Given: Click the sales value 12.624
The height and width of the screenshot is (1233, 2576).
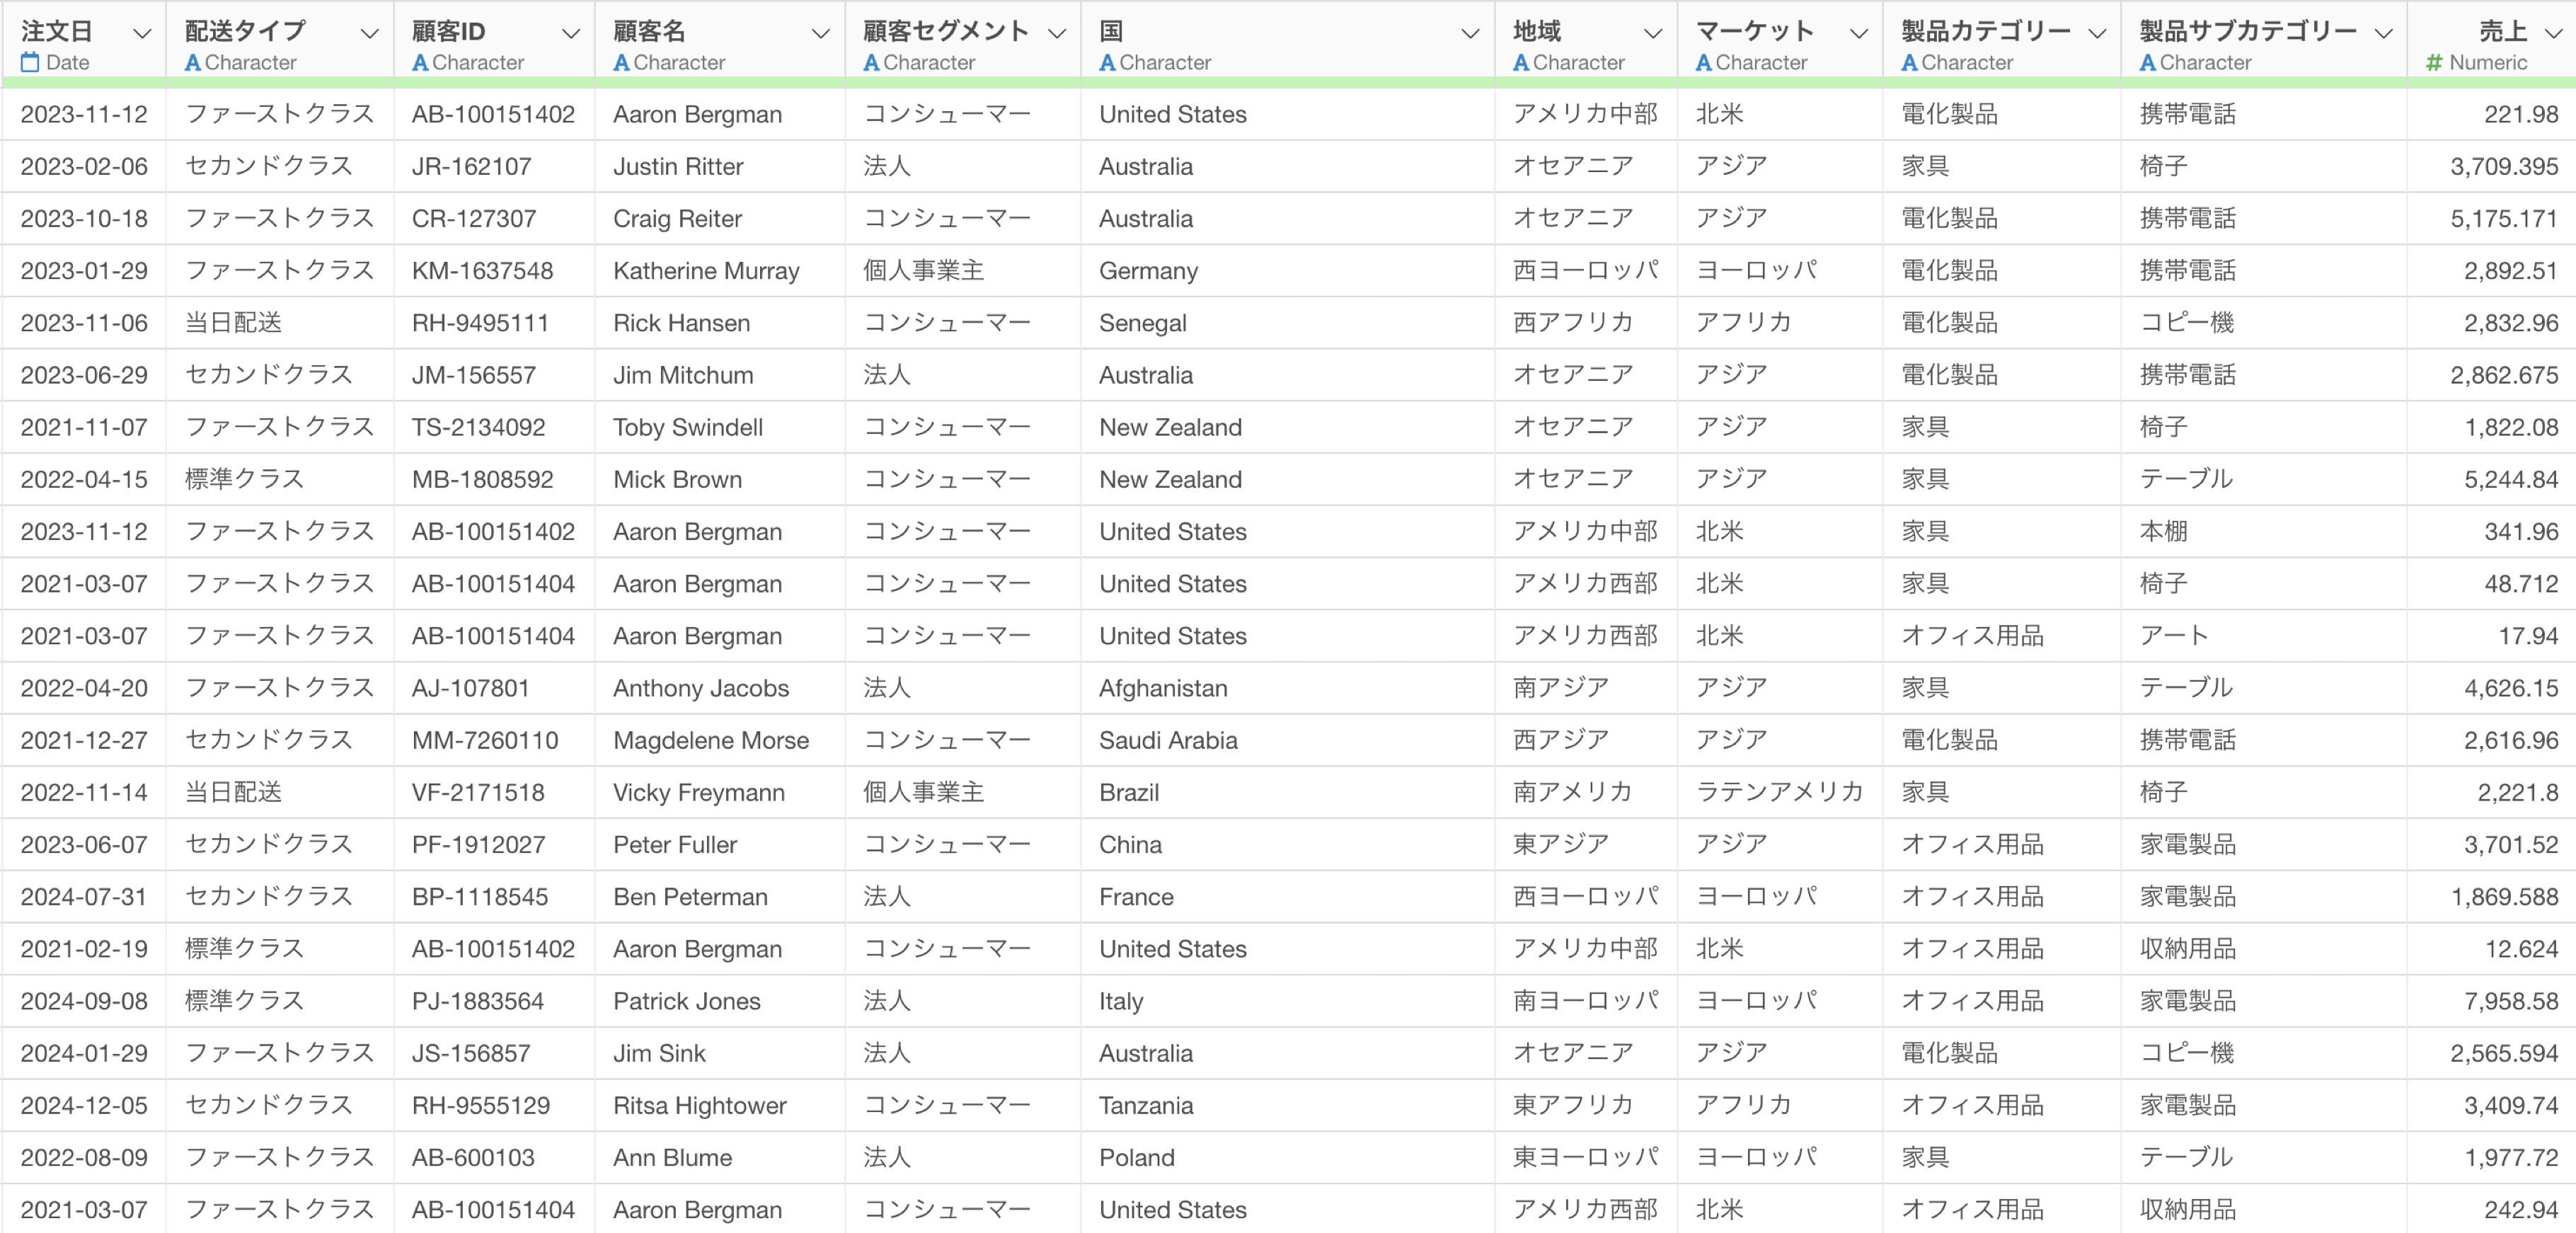Looking at the screenshot, I should click(2521, 948).
